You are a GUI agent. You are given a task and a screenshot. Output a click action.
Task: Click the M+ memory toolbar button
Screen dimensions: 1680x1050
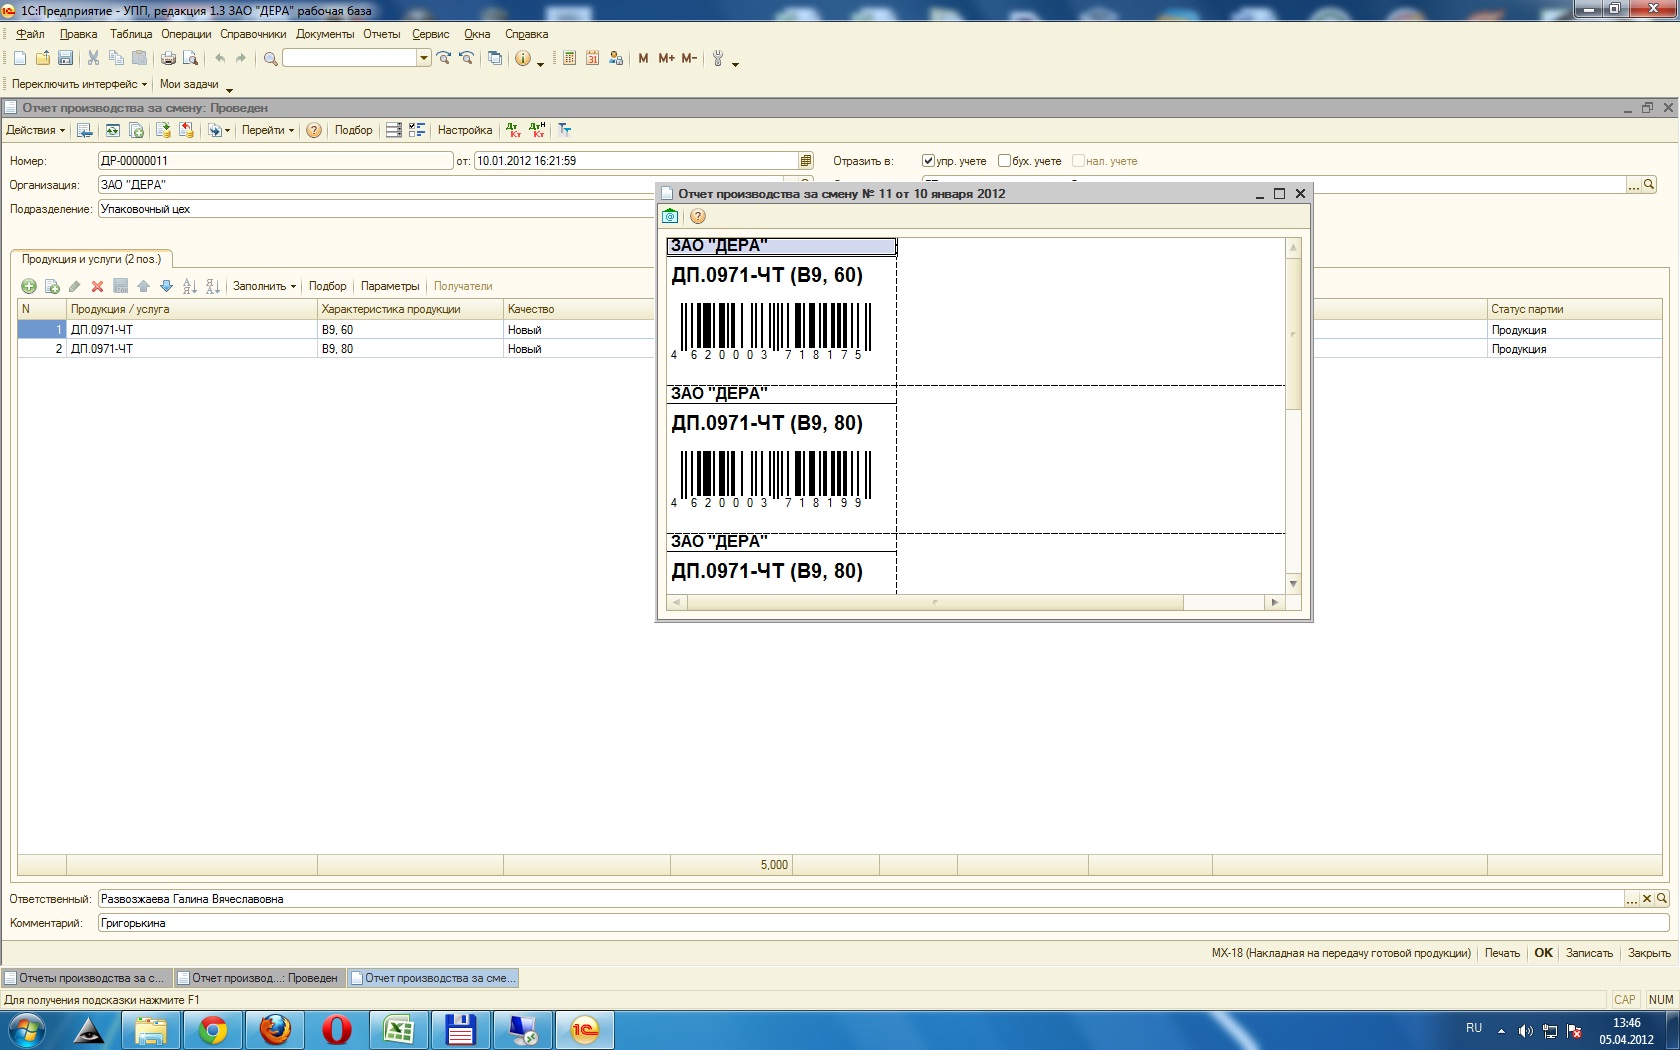point(666,59)
